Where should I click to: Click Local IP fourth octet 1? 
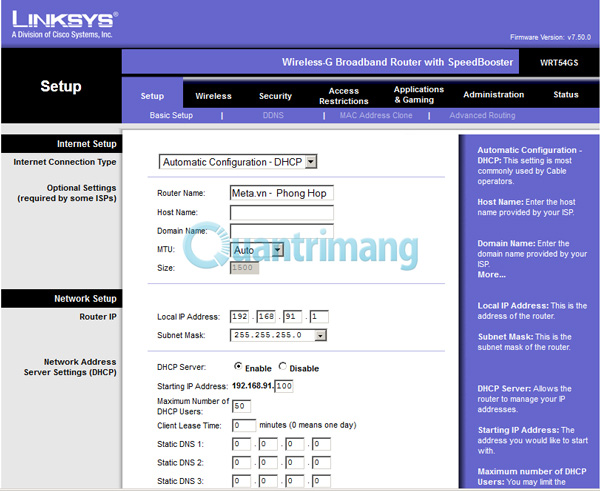click(319, 316)
